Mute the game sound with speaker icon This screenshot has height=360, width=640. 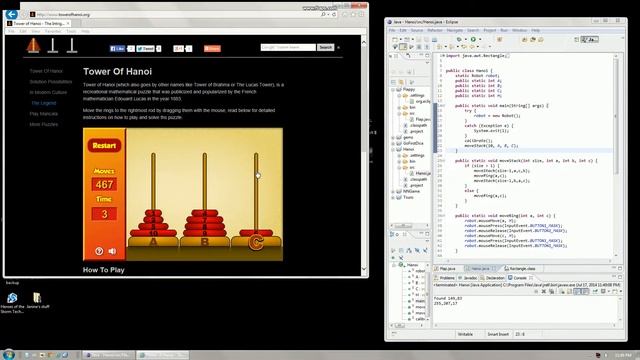pos(112,251)
